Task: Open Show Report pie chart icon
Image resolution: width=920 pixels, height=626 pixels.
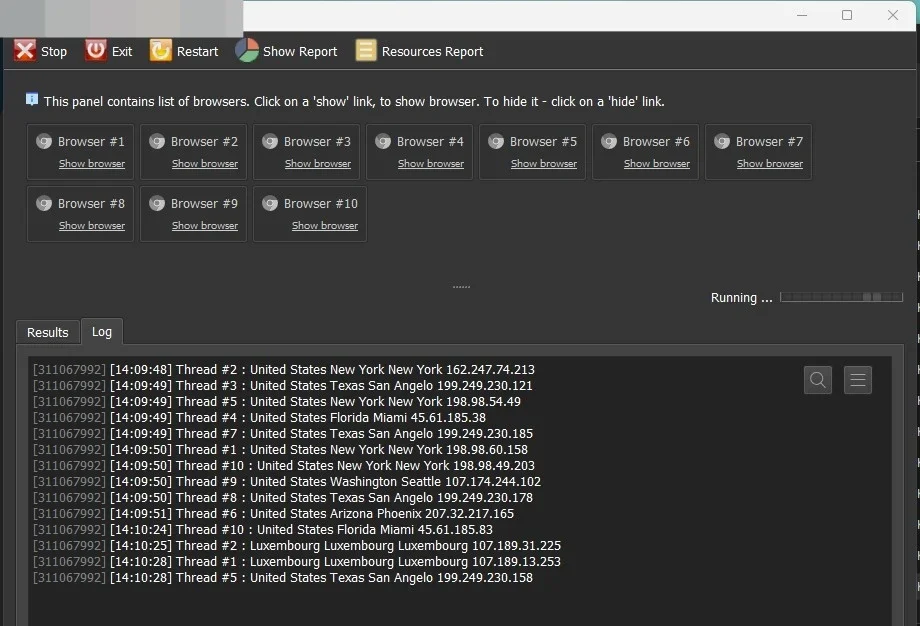Action: tap(247, 50)
